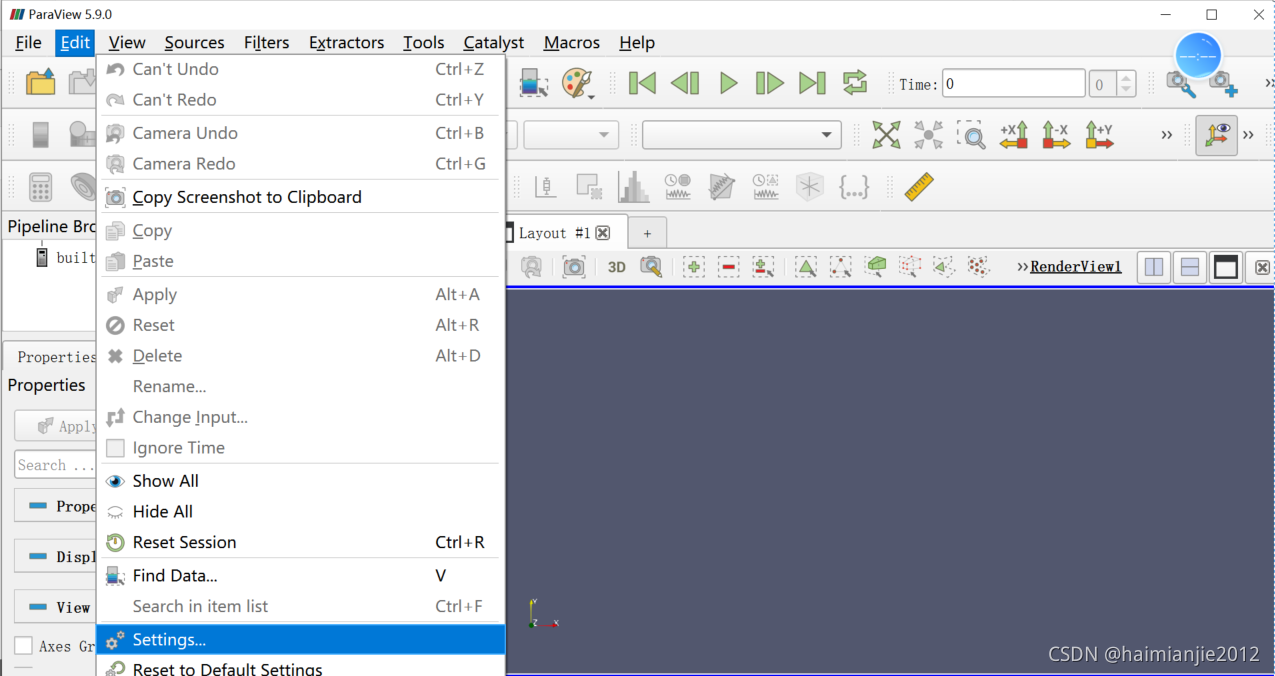1275x676 pixels.
Task: Step to the next frame
Action: (x=770, y=83)
